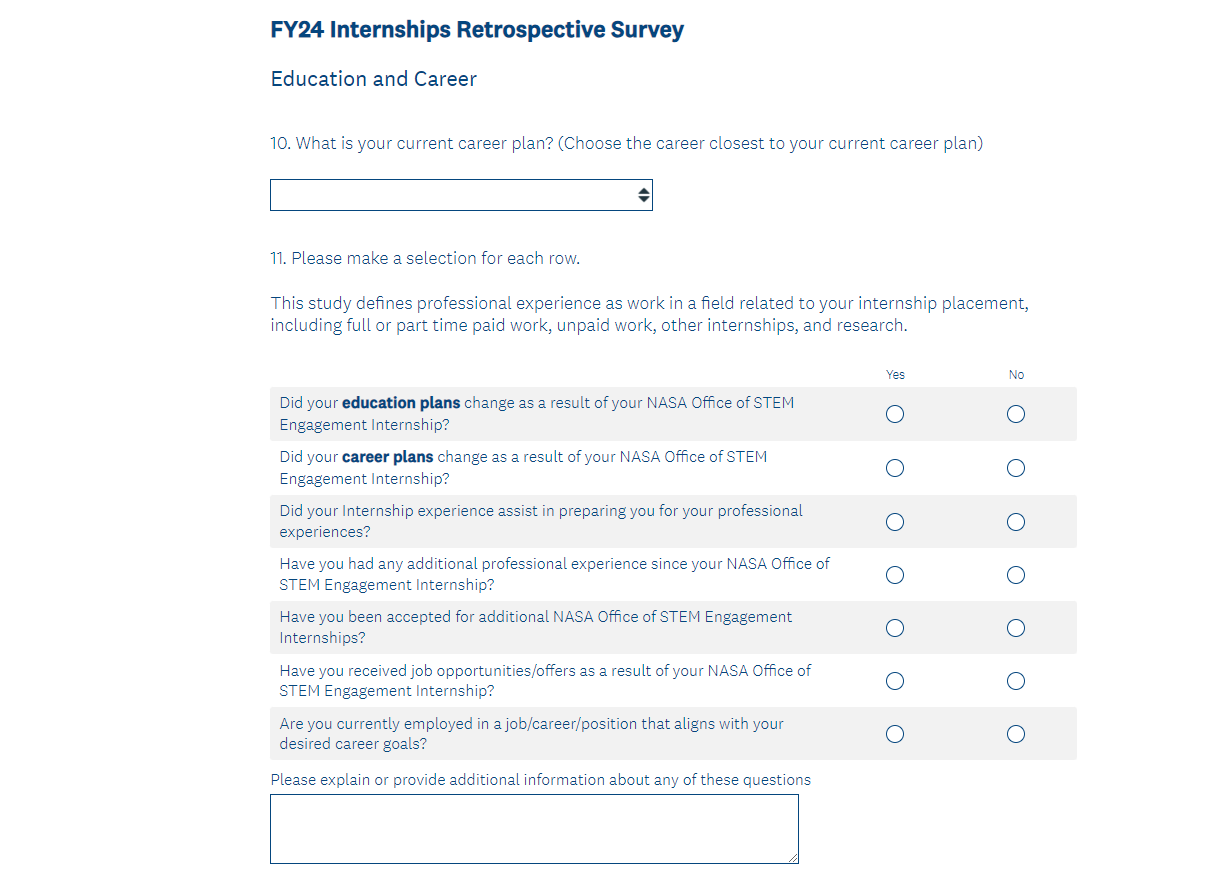Viewport: 1227px width, 872px height.
Task: Choose Yes for career plans change
Action: (x=895, y=468)
